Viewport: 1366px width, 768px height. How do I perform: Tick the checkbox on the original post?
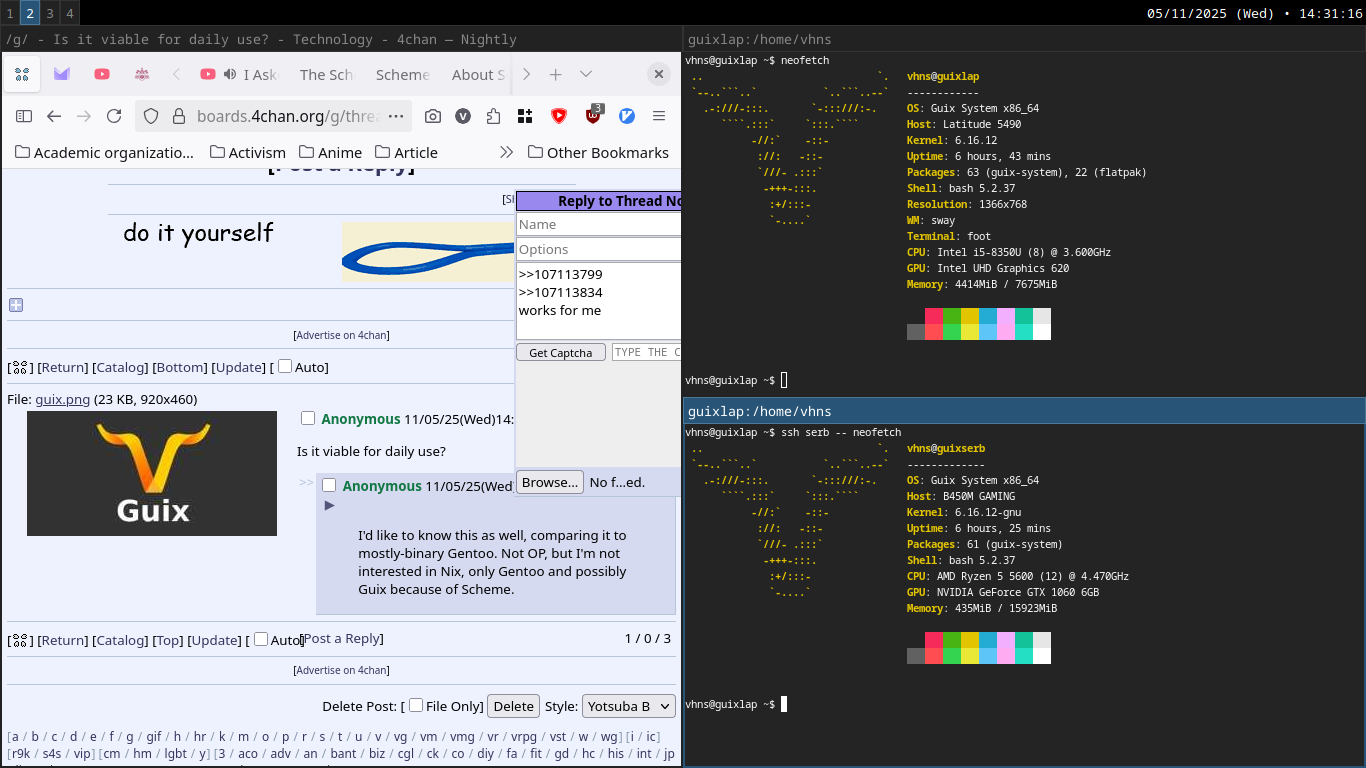(308, 418)
